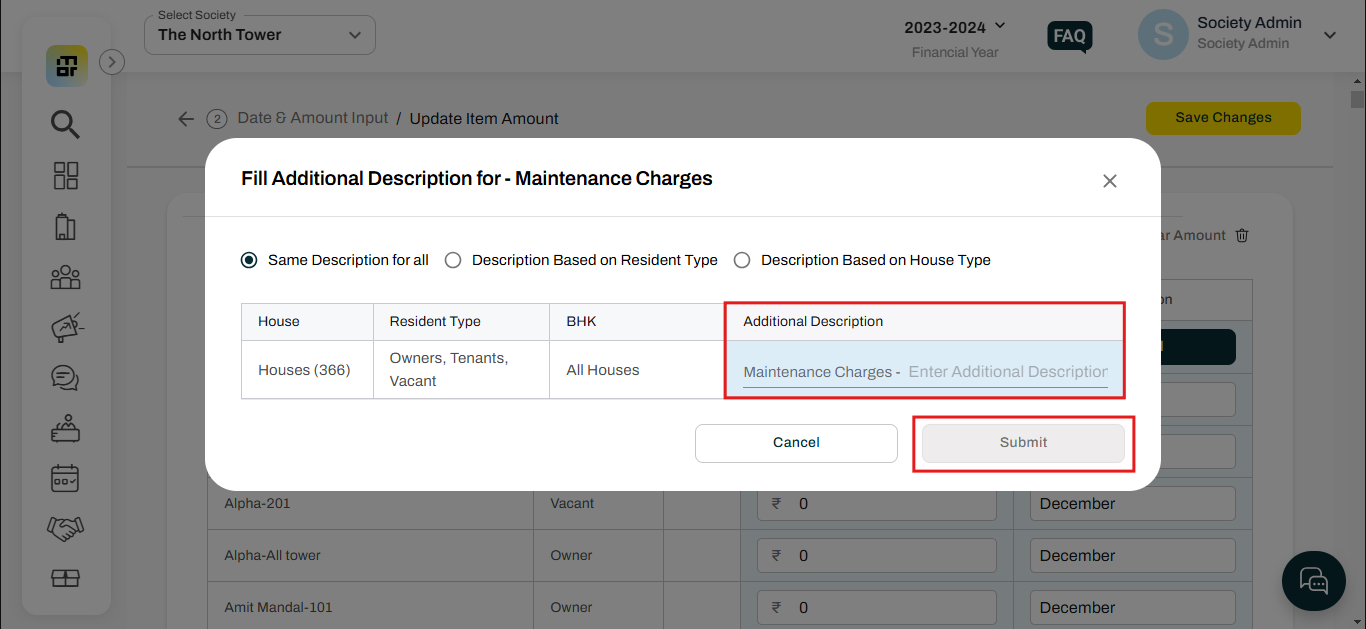Expand the Society Admin profile menu
Viewport: 1366px width, 629px height.
(x=1329, y=35)
